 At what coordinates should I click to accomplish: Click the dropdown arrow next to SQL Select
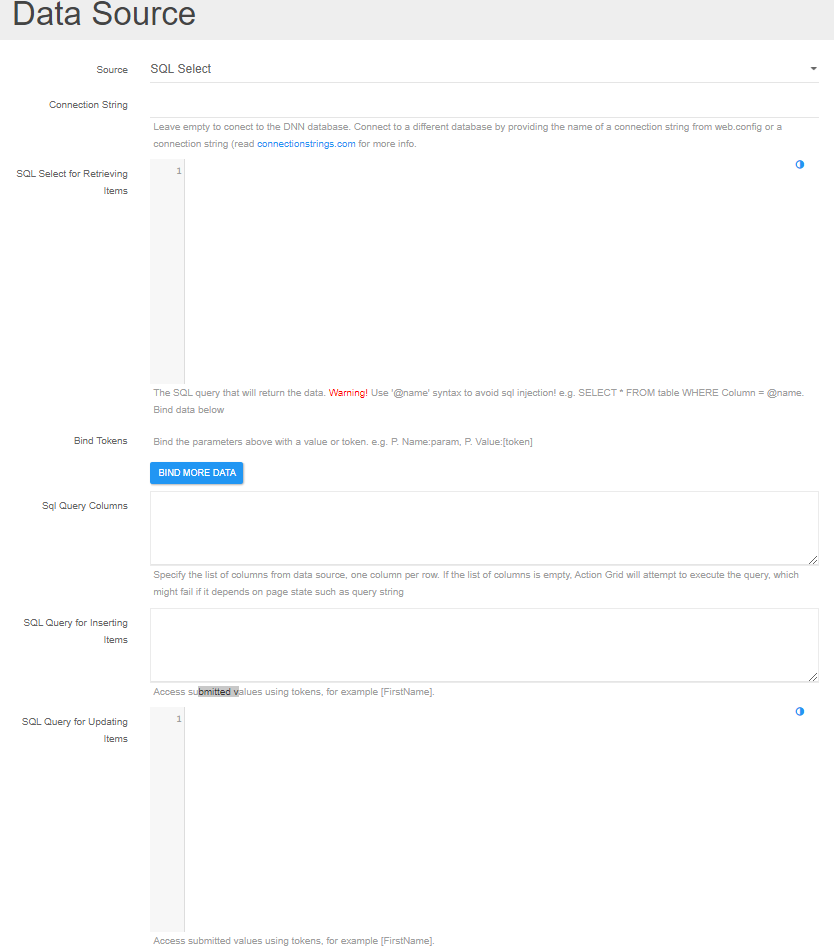[x=813, y=68]
